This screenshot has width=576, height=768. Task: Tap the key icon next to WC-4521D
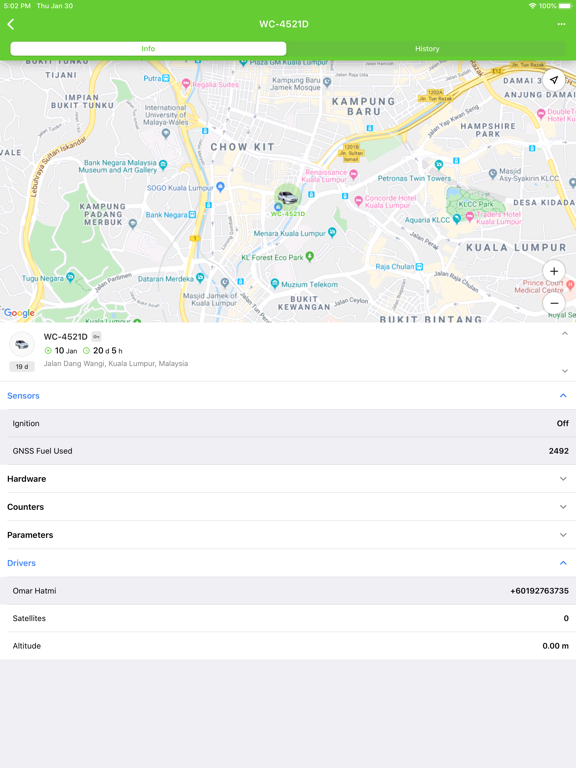click(96, 336)
